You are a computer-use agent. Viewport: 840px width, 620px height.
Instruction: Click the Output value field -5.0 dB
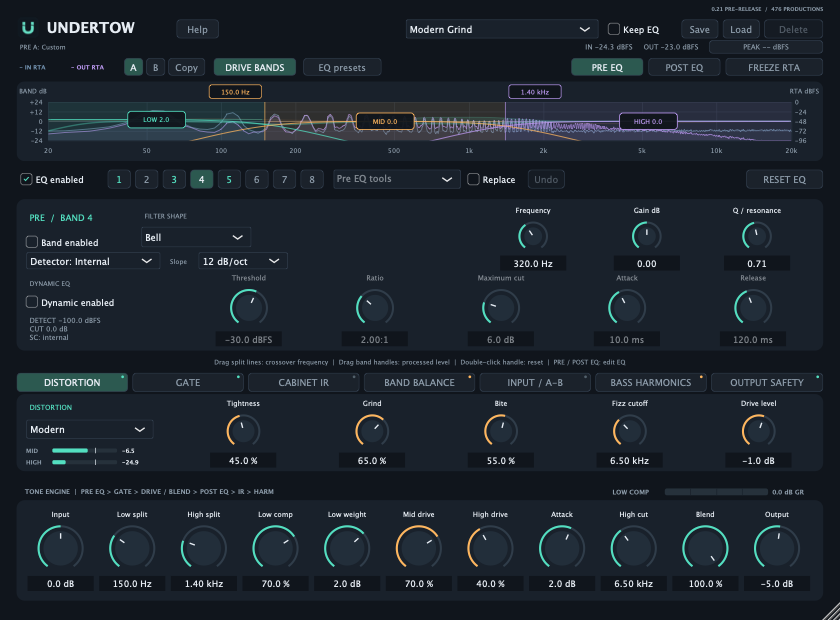point(777,584)
